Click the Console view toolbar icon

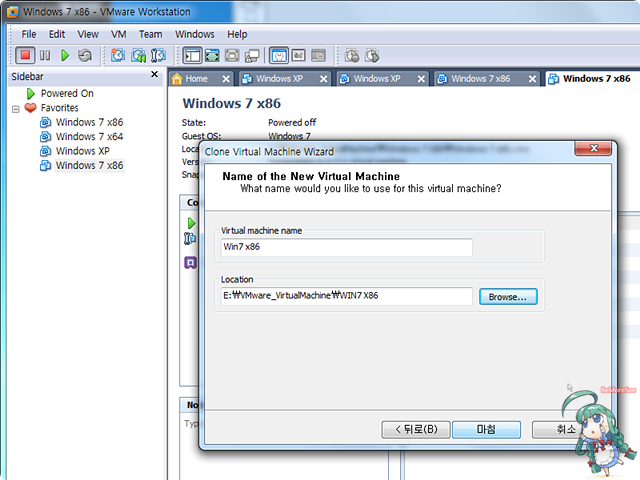pos(318,55)
